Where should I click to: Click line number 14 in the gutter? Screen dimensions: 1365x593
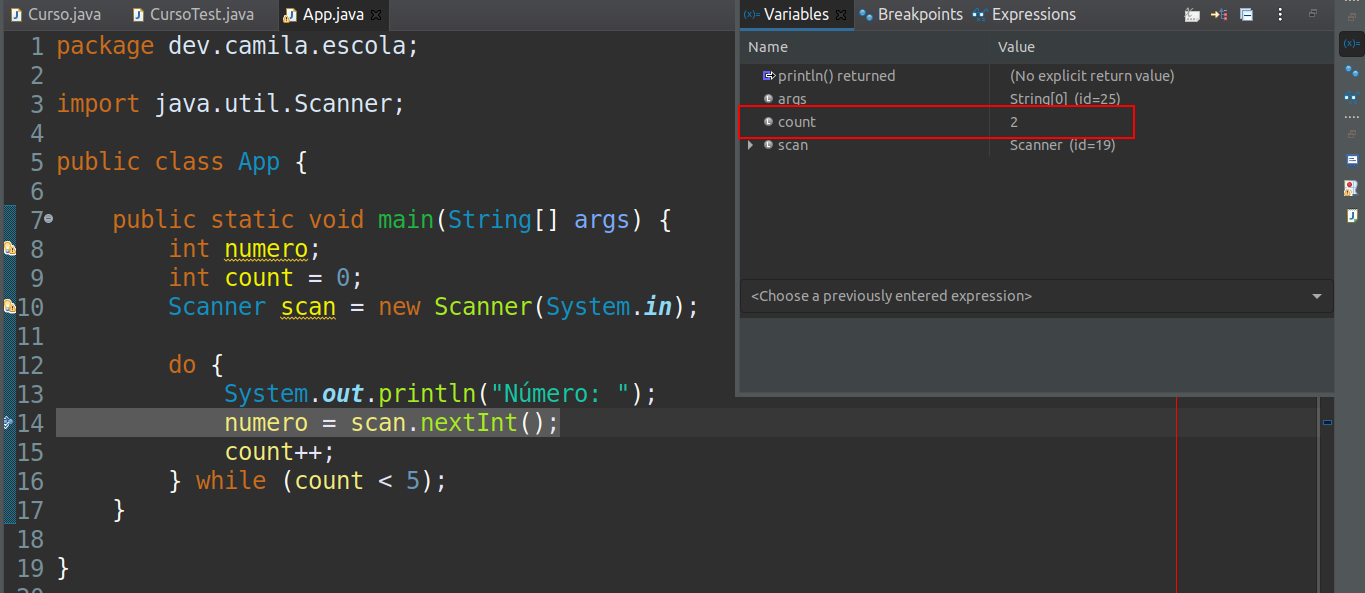pyautogui.click(x=31, y=423)
